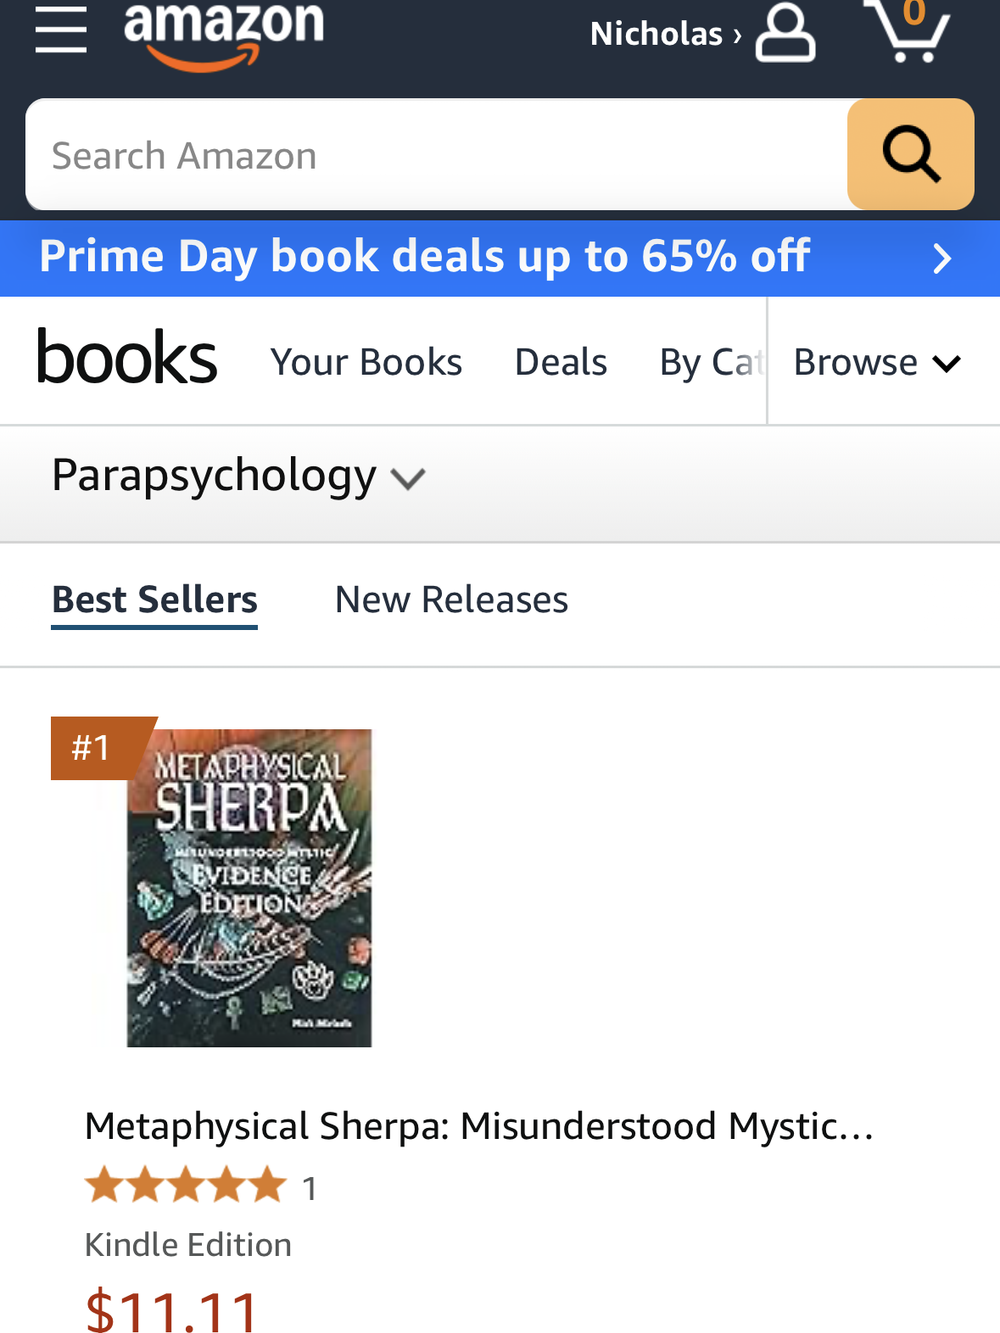Open the Your Books menu item

click(x=366, y=362)
